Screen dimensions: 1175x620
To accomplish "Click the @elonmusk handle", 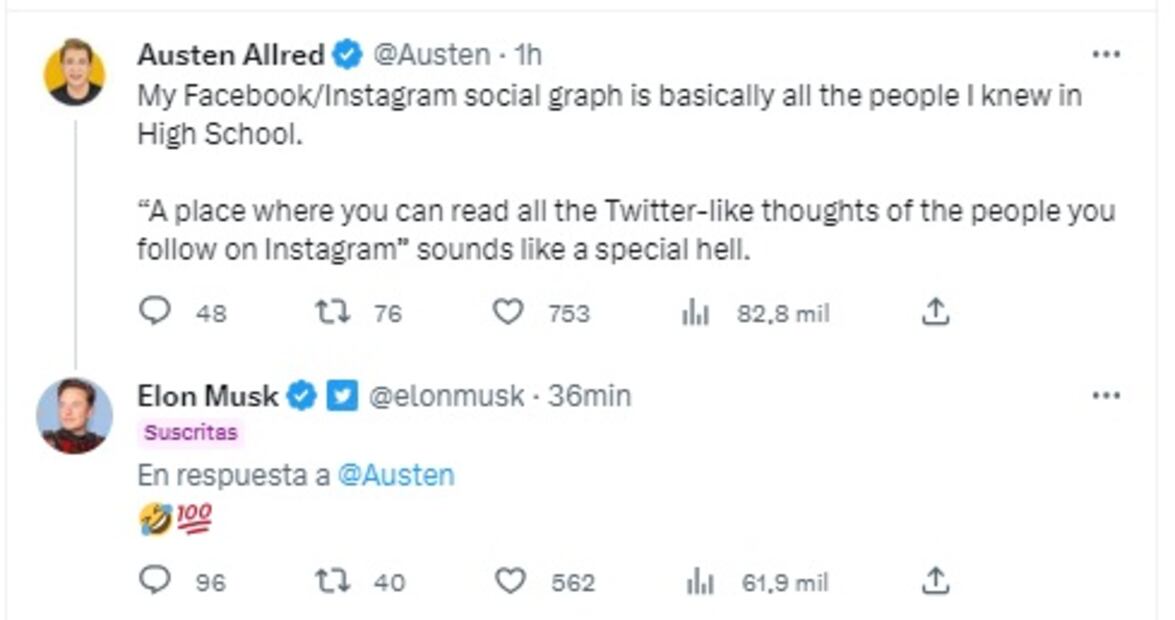I will (446, 396).
